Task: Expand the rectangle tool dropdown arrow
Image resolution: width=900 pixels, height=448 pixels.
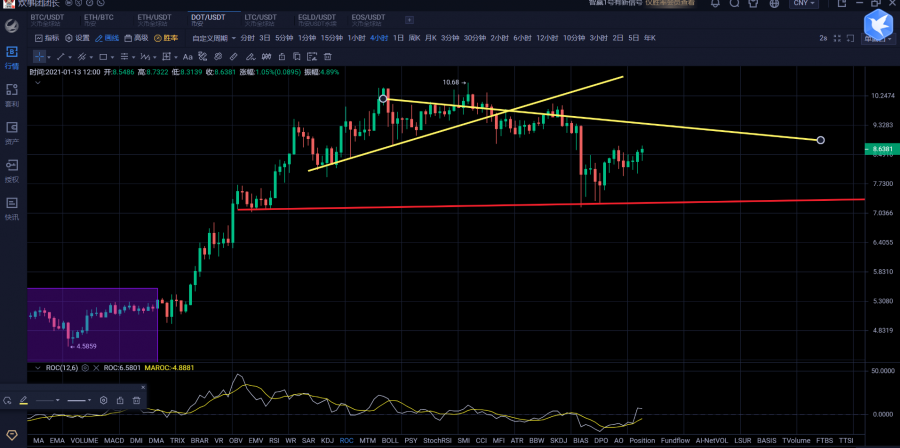Action: [112, 57]
